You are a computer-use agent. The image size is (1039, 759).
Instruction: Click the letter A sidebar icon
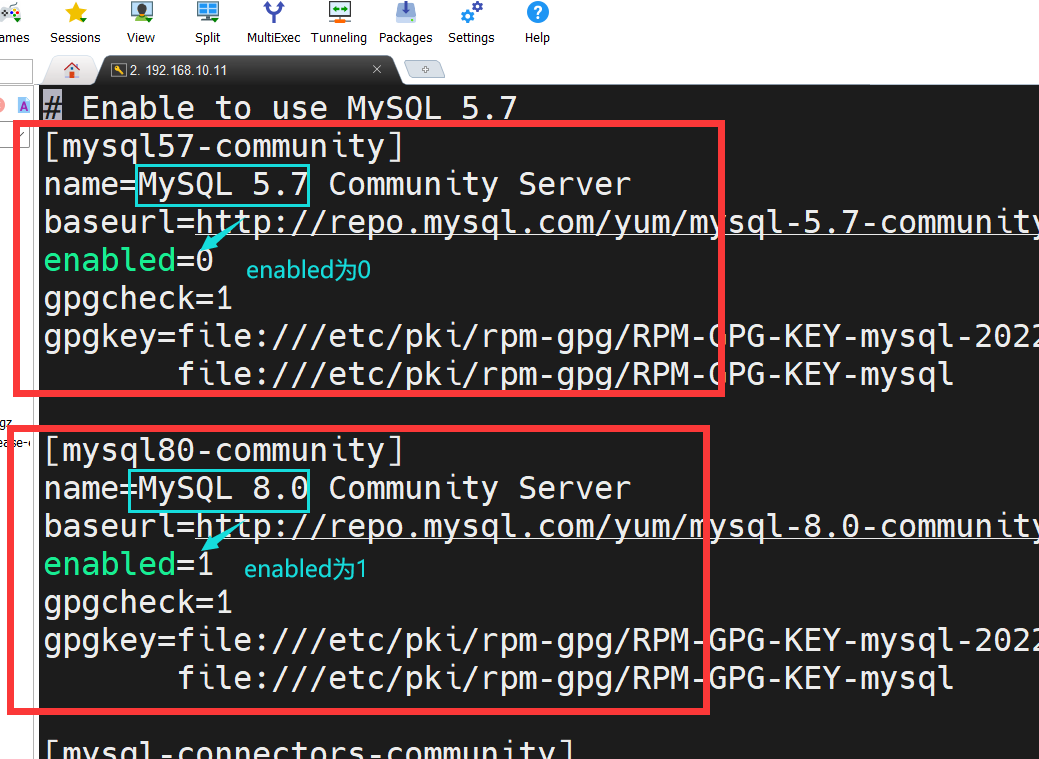coord(23,105)
